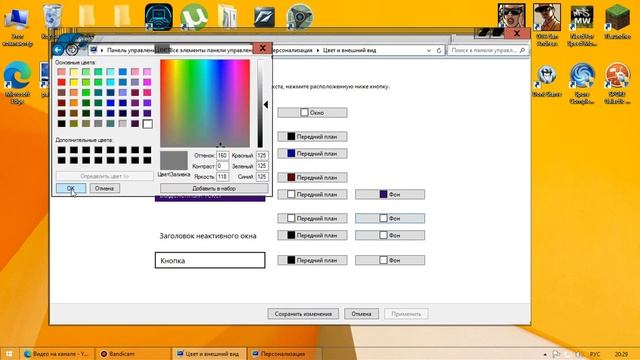
Task: Click Отмена at the window bottom
Action: point(361,314)
